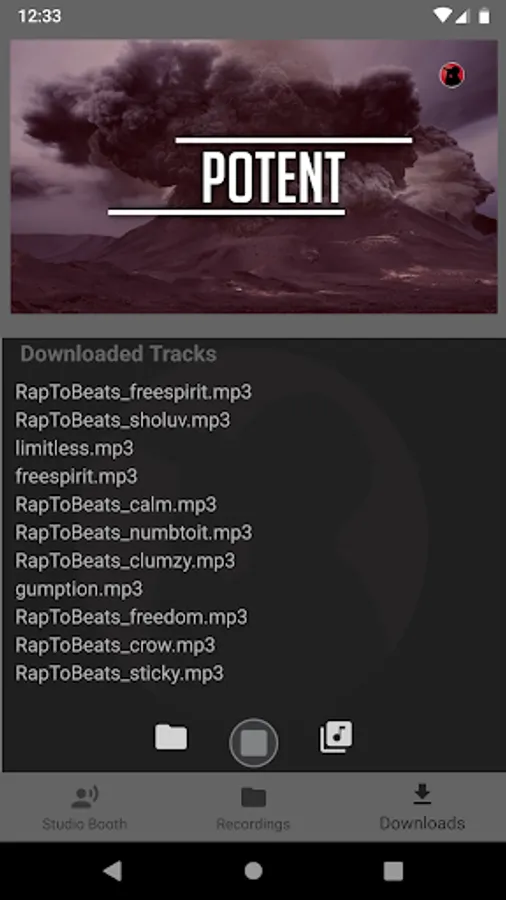
Task: Select RapToBeats_calm.mp3 track
Action: coord(116,505)
